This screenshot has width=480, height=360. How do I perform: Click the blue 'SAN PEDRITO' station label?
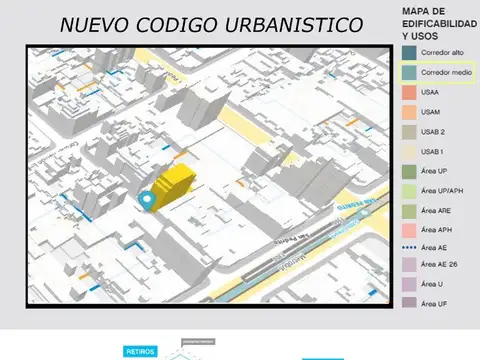[357, 204]
